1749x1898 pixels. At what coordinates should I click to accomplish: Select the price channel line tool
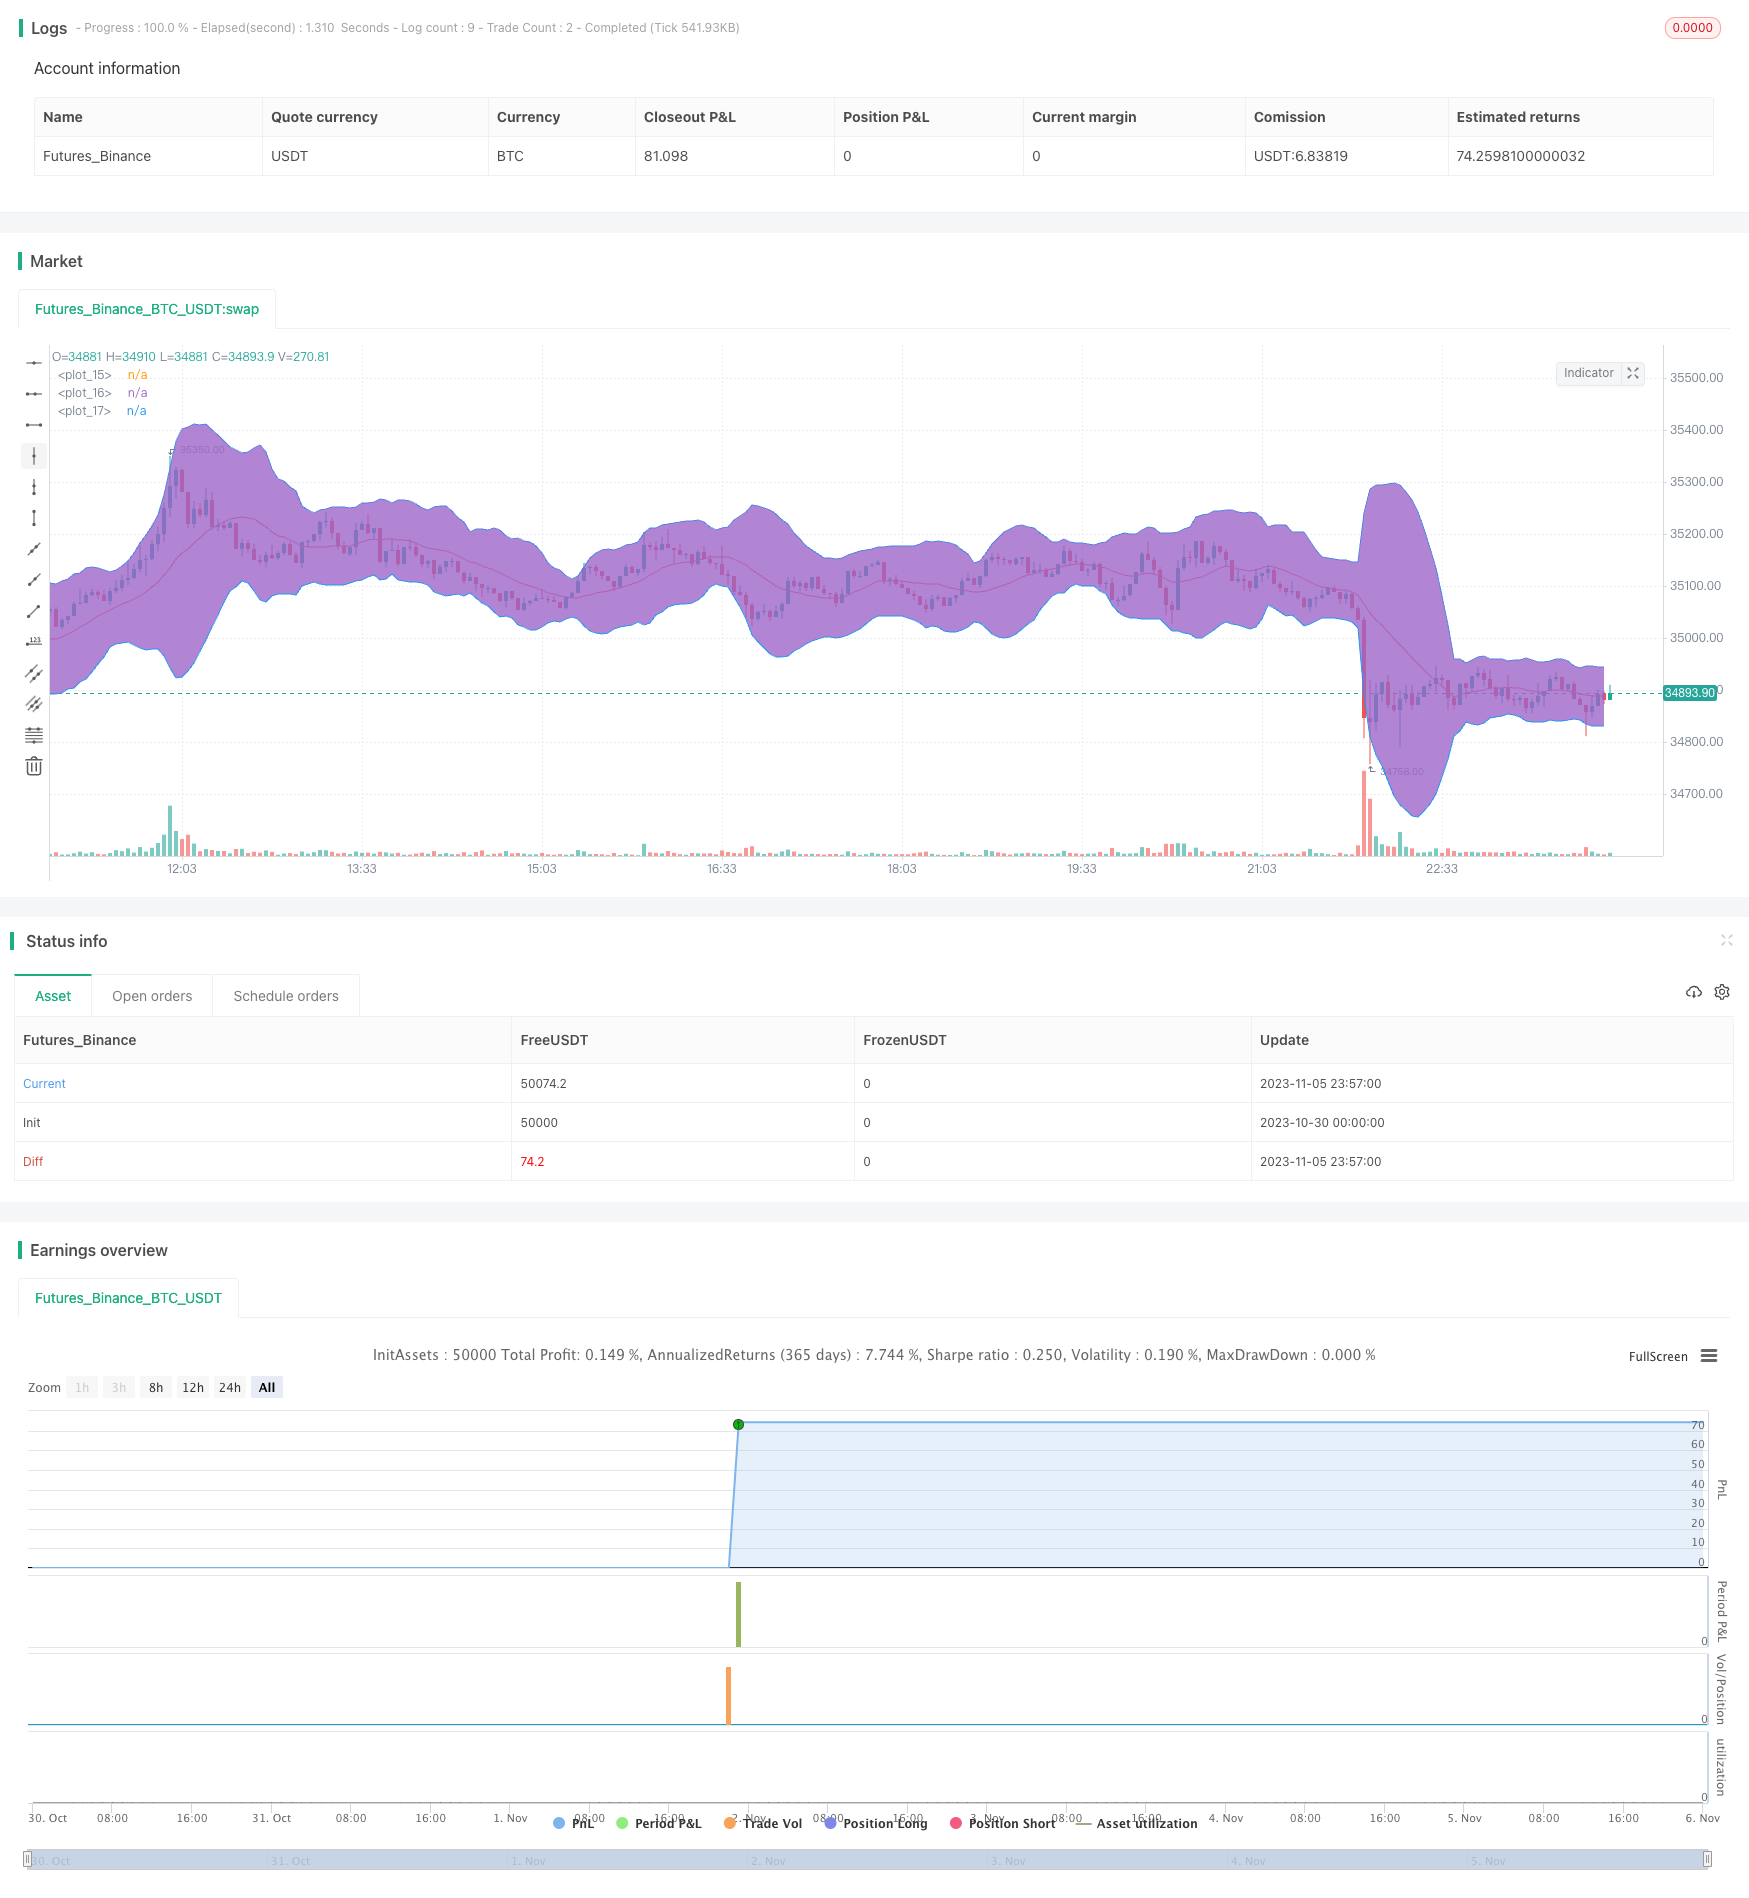coord(34,673)
